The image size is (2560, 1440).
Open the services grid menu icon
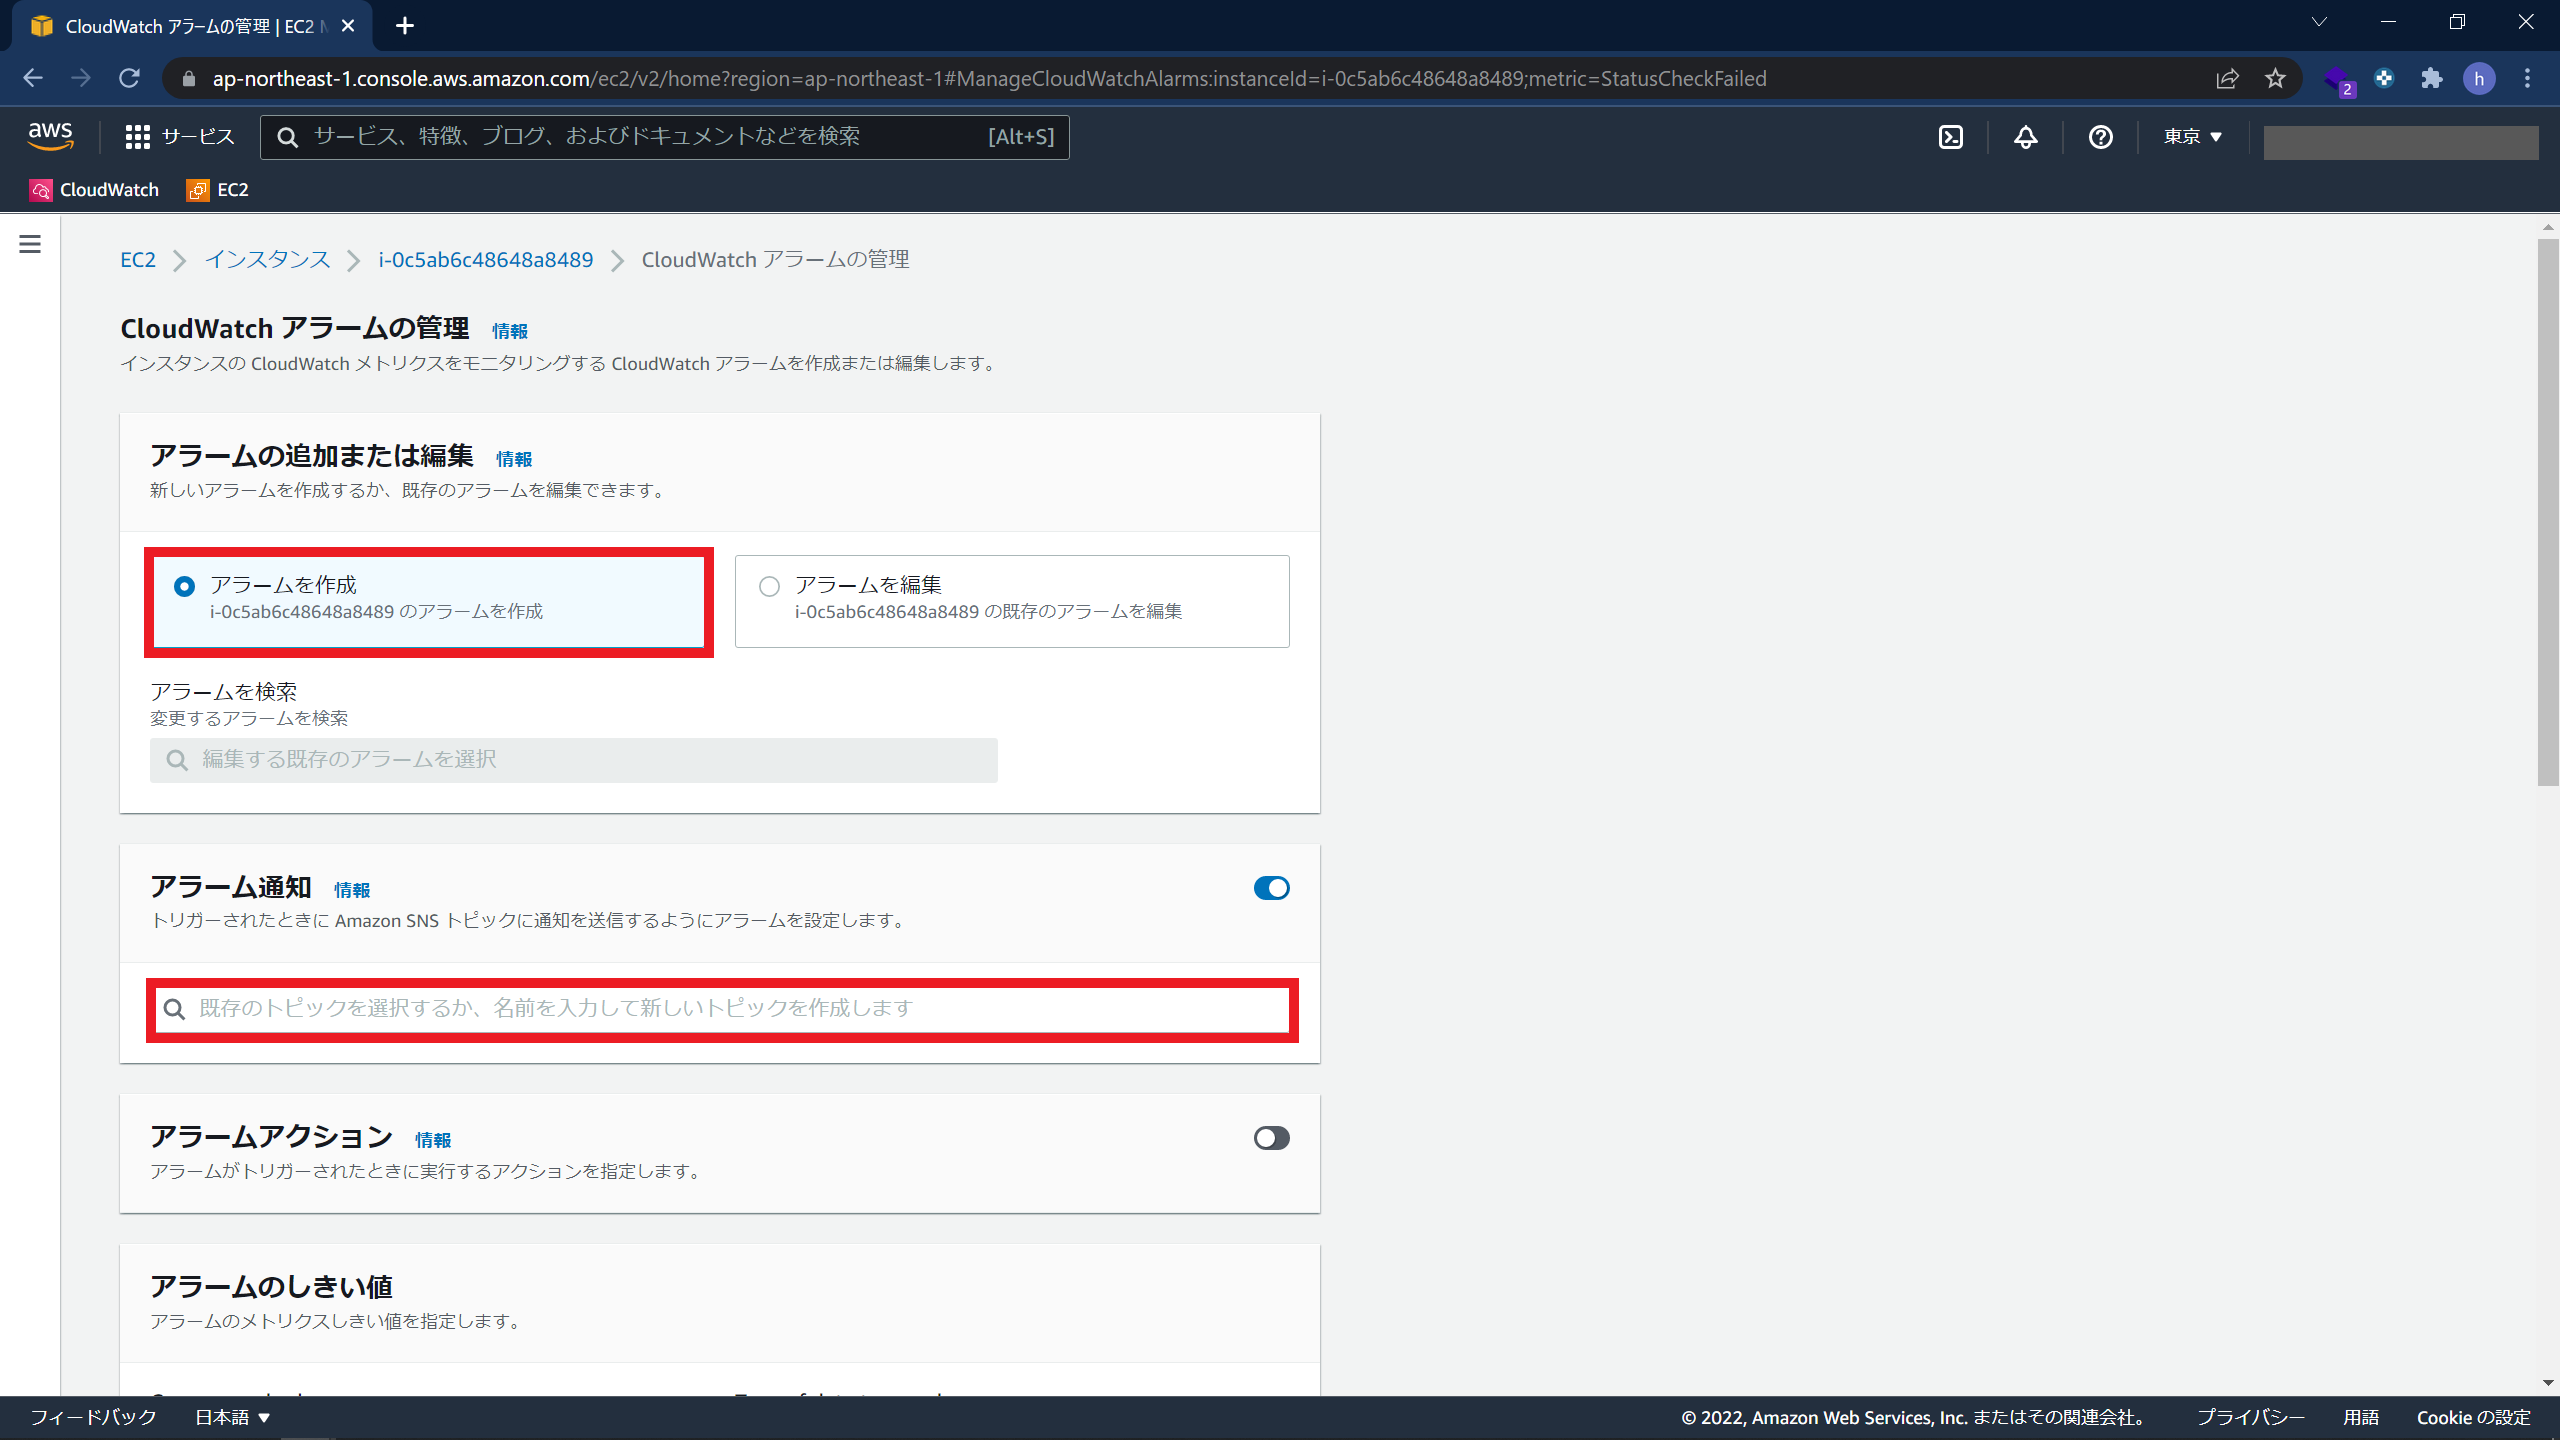(x=137, y=137)
